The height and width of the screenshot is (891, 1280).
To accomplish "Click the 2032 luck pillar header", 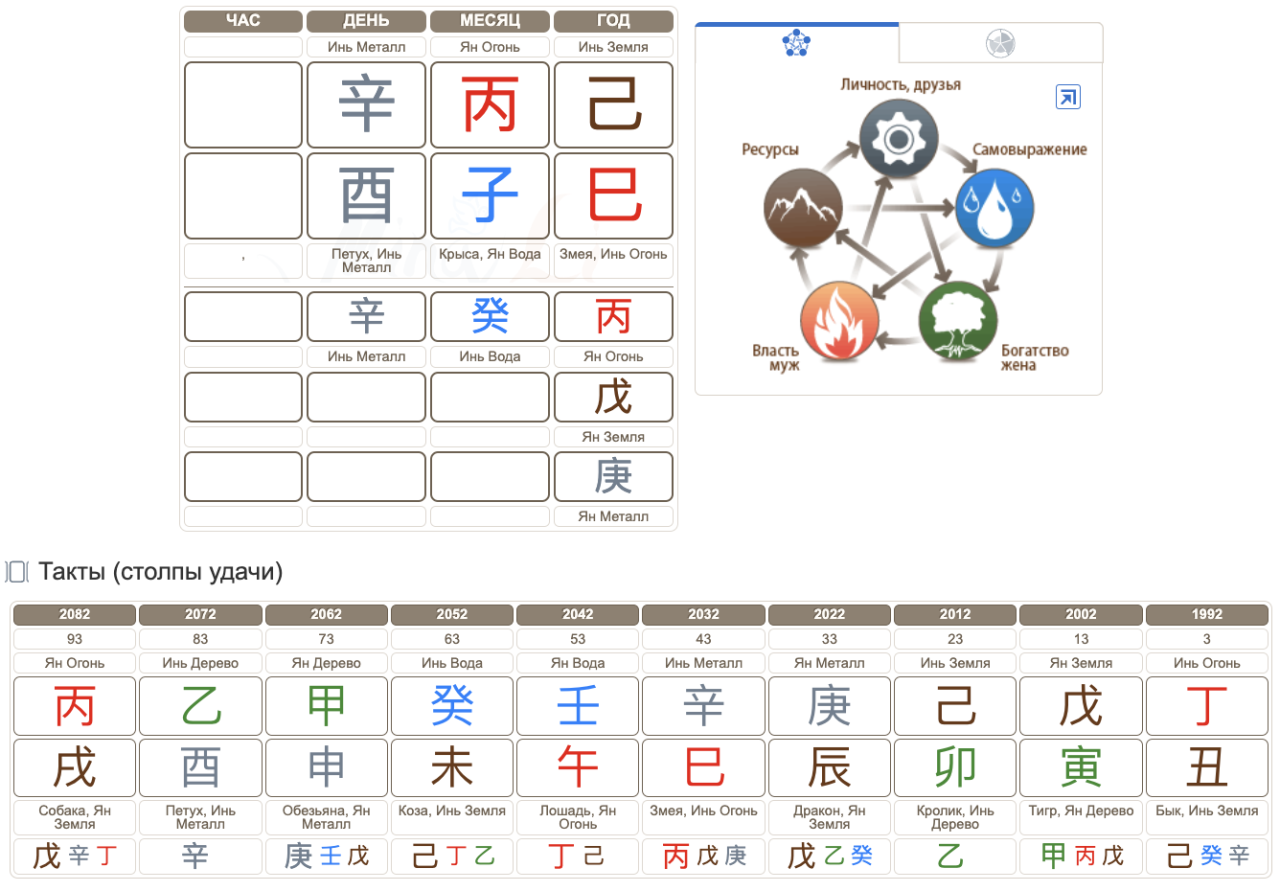I will pyautogui.click(x=703, y=614).
